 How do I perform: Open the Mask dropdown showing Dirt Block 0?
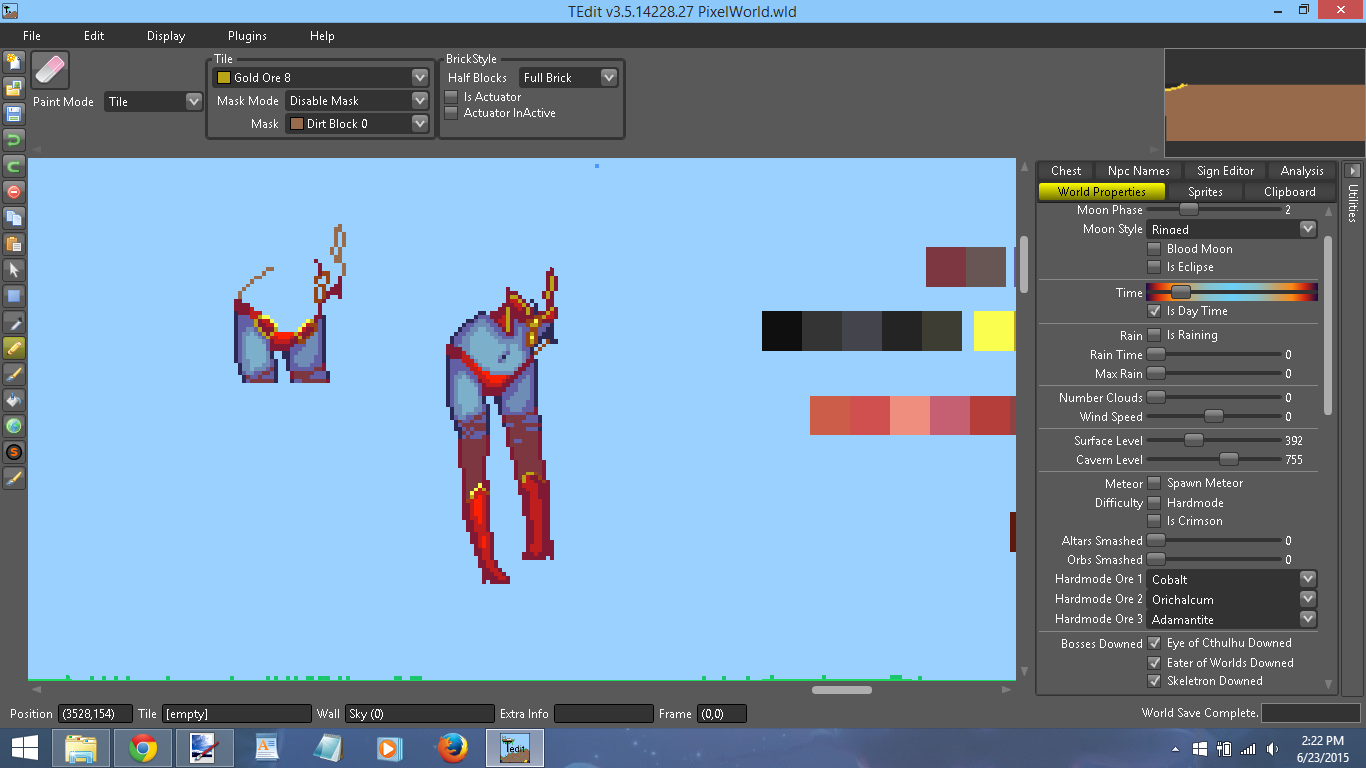(x=357, y=123)
